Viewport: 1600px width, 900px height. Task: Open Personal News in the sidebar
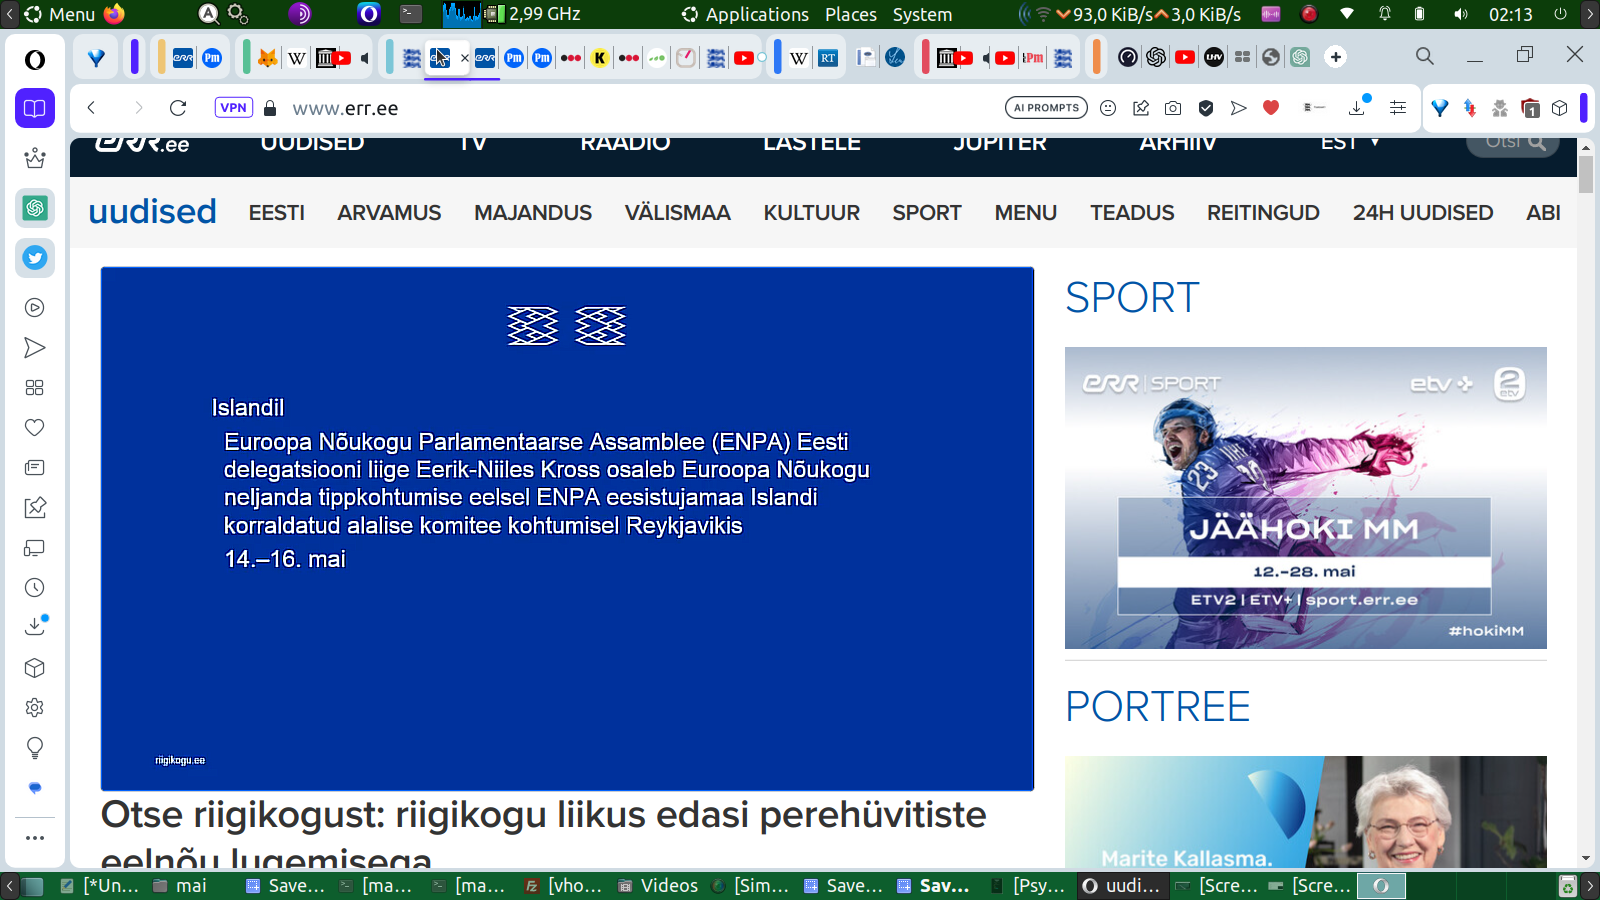(35, 468)
